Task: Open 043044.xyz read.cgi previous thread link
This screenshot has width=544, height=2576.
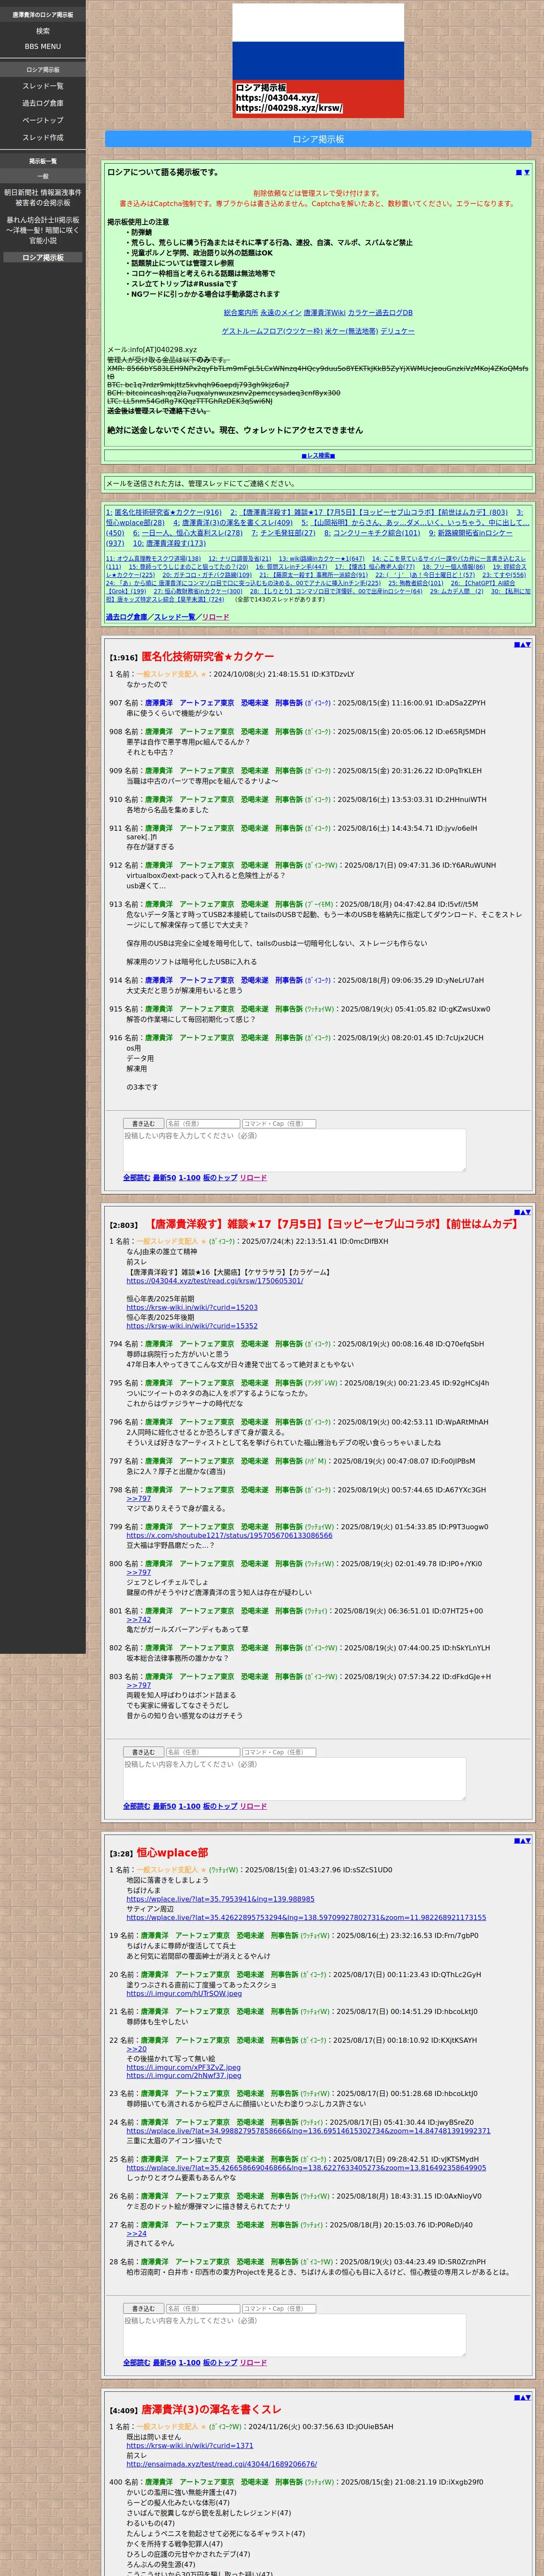Action: coord(215,1281)
